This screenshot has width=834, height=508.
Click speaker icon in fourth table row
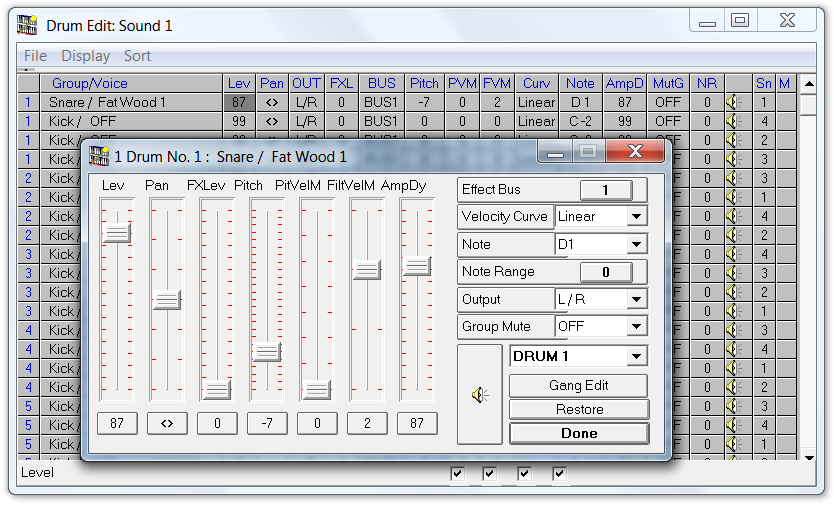[x=733, y=159]
